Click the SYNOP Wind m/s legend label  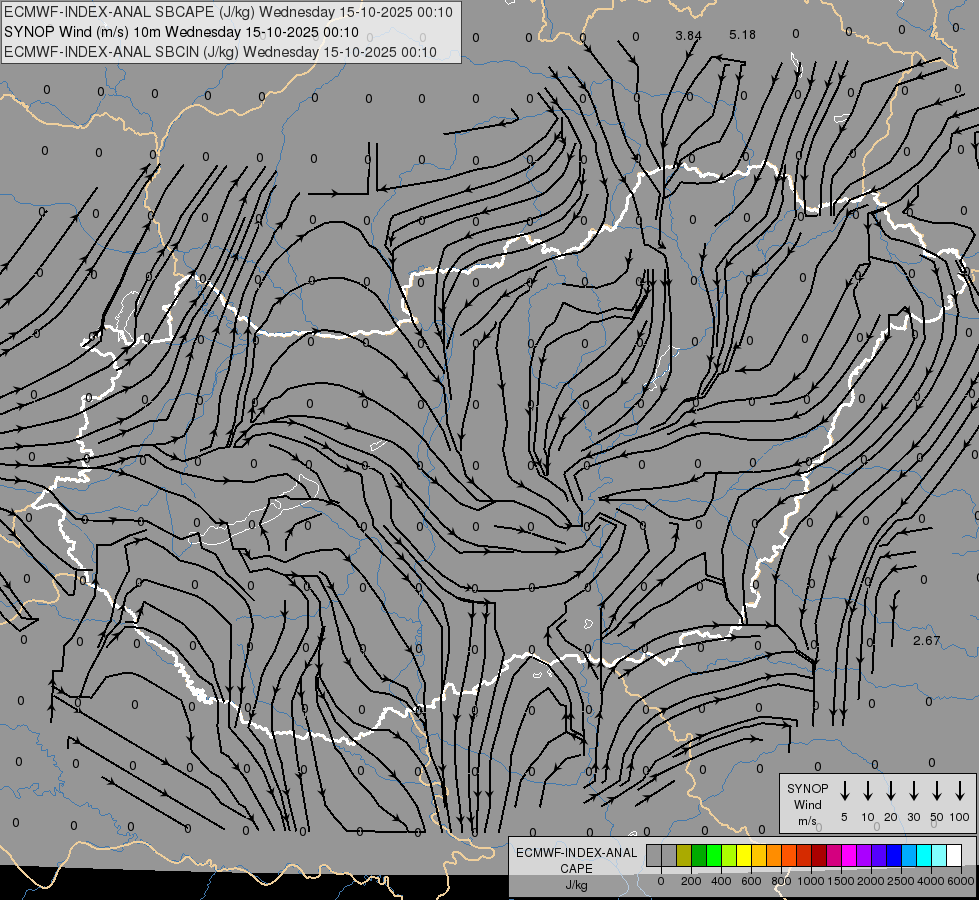[x=808, y=804]
